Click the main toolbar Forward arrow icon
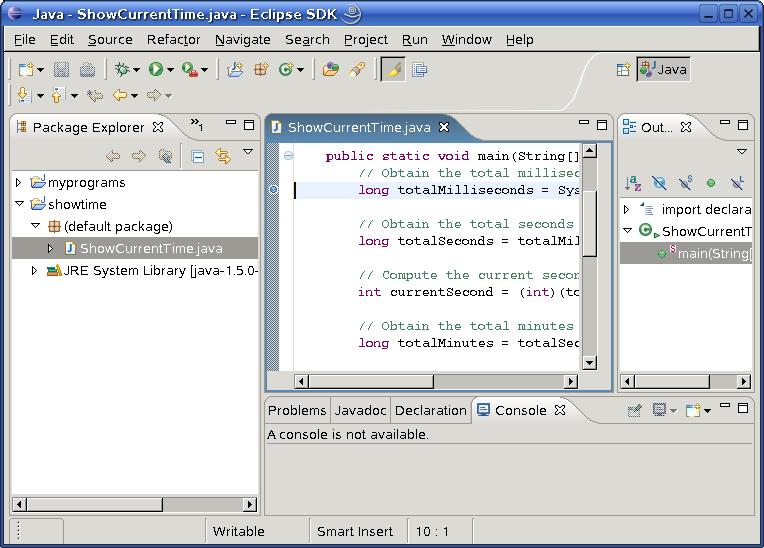The image size is (764, 548). click(x=153, y=95)
